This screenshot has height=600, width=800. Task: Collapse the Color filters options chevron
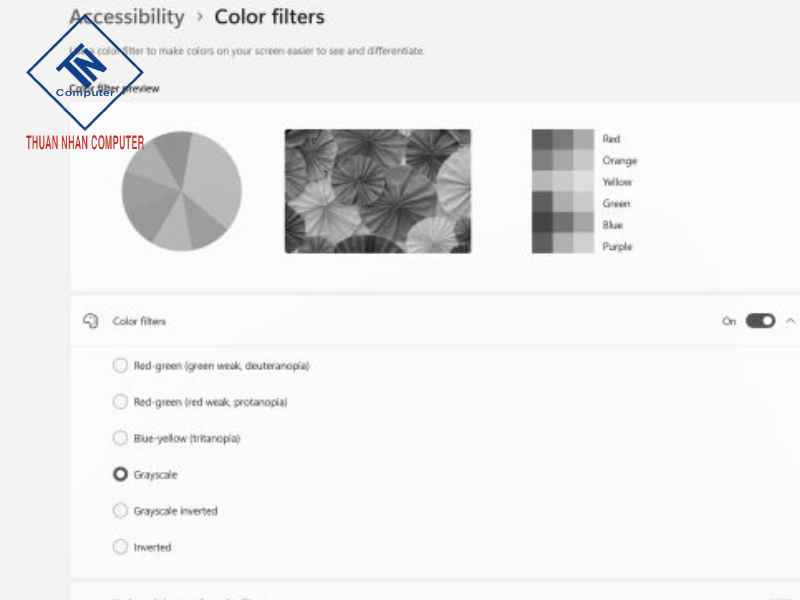click(790, 321)
